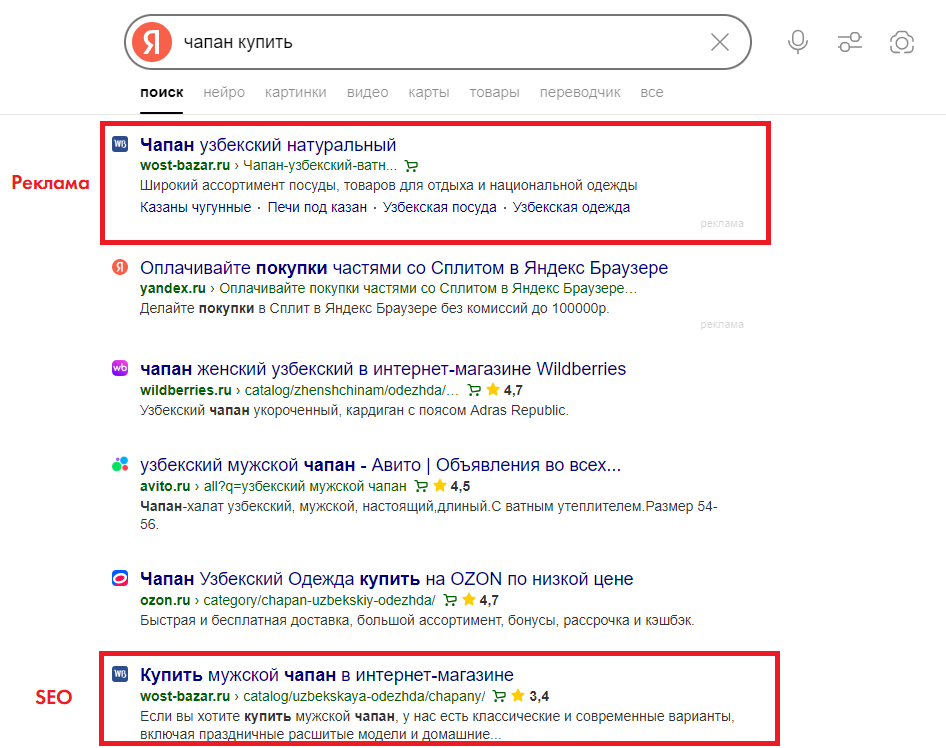Click the cart icon in the OZON result
Image resolution: width=946 pixels, height=748 pixels.
tap(449, 600)
